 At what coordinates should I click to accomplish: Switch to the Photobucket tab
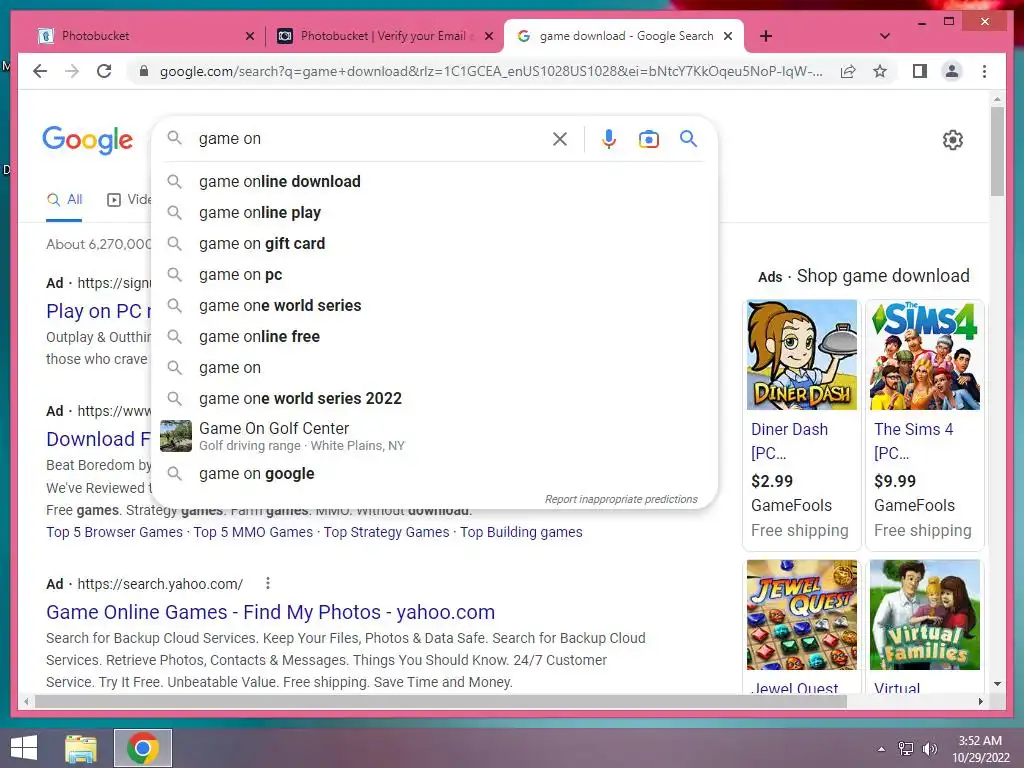pos(146,36)
